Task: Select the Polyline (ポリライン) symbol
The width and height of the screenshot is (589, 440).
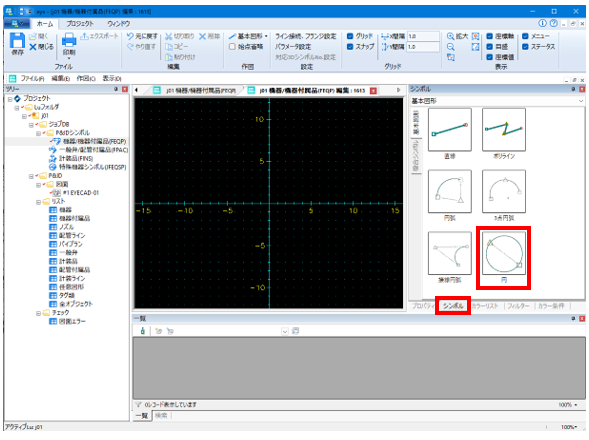Action: click(x=503, y=130)
